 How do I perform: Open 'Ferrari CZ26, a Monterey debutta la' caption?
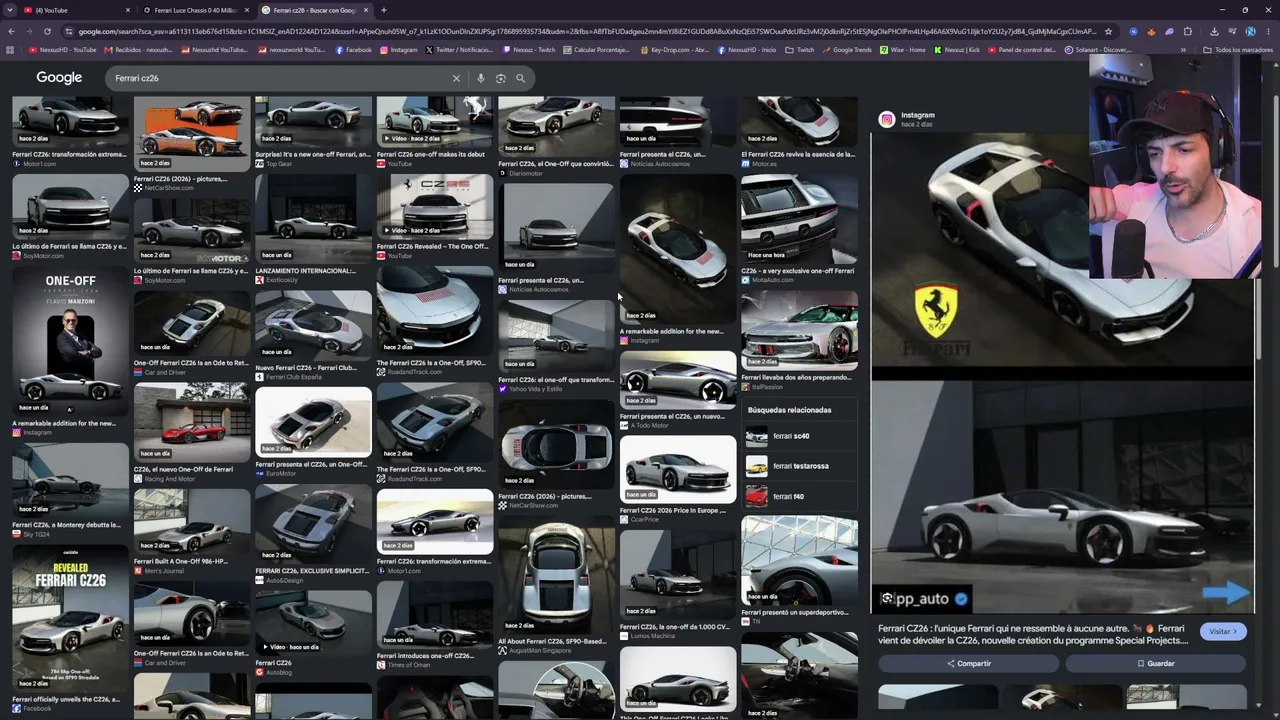[x=66, y=525]
